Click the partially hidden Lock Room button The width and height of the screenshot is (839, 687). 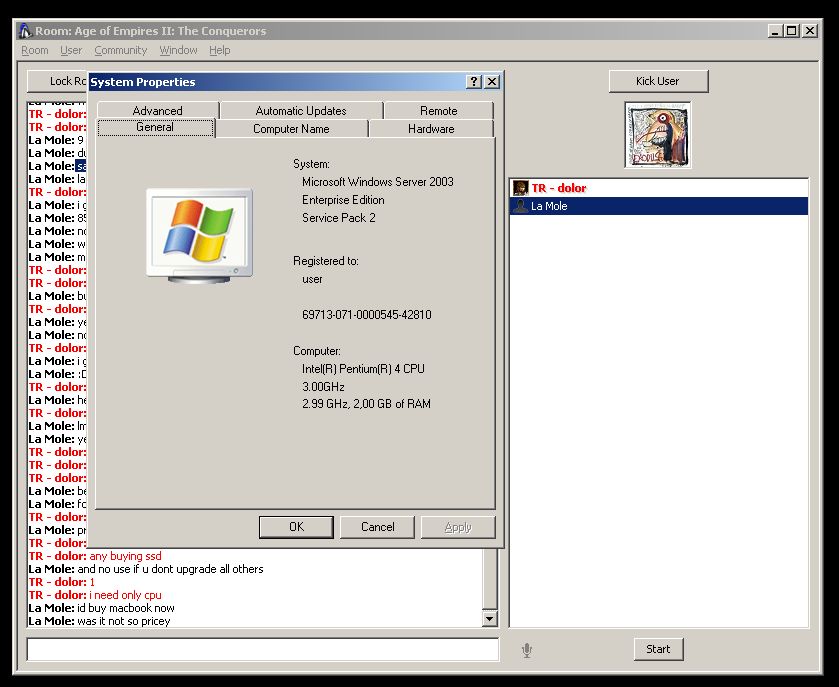point(57,81)
